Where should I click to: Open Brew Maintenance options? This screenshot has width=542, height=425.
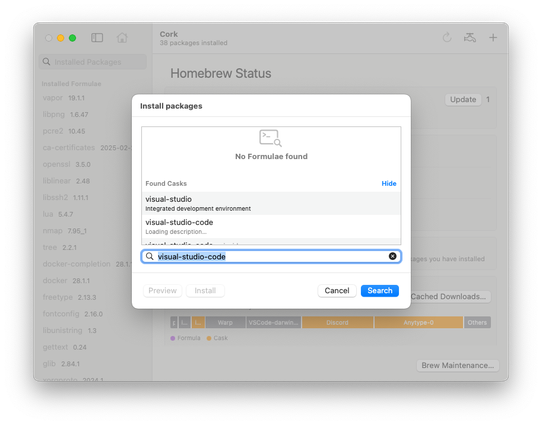457,365
